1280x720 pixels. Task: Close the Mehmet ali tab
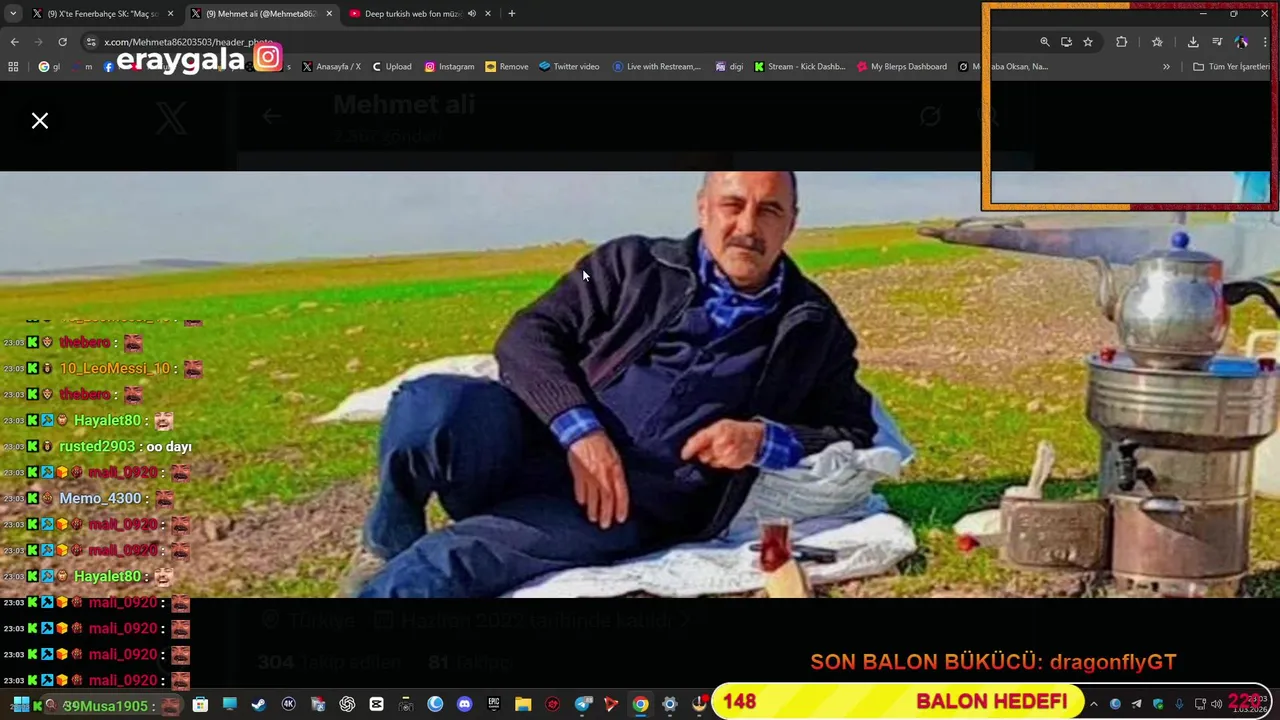(329, 14)
